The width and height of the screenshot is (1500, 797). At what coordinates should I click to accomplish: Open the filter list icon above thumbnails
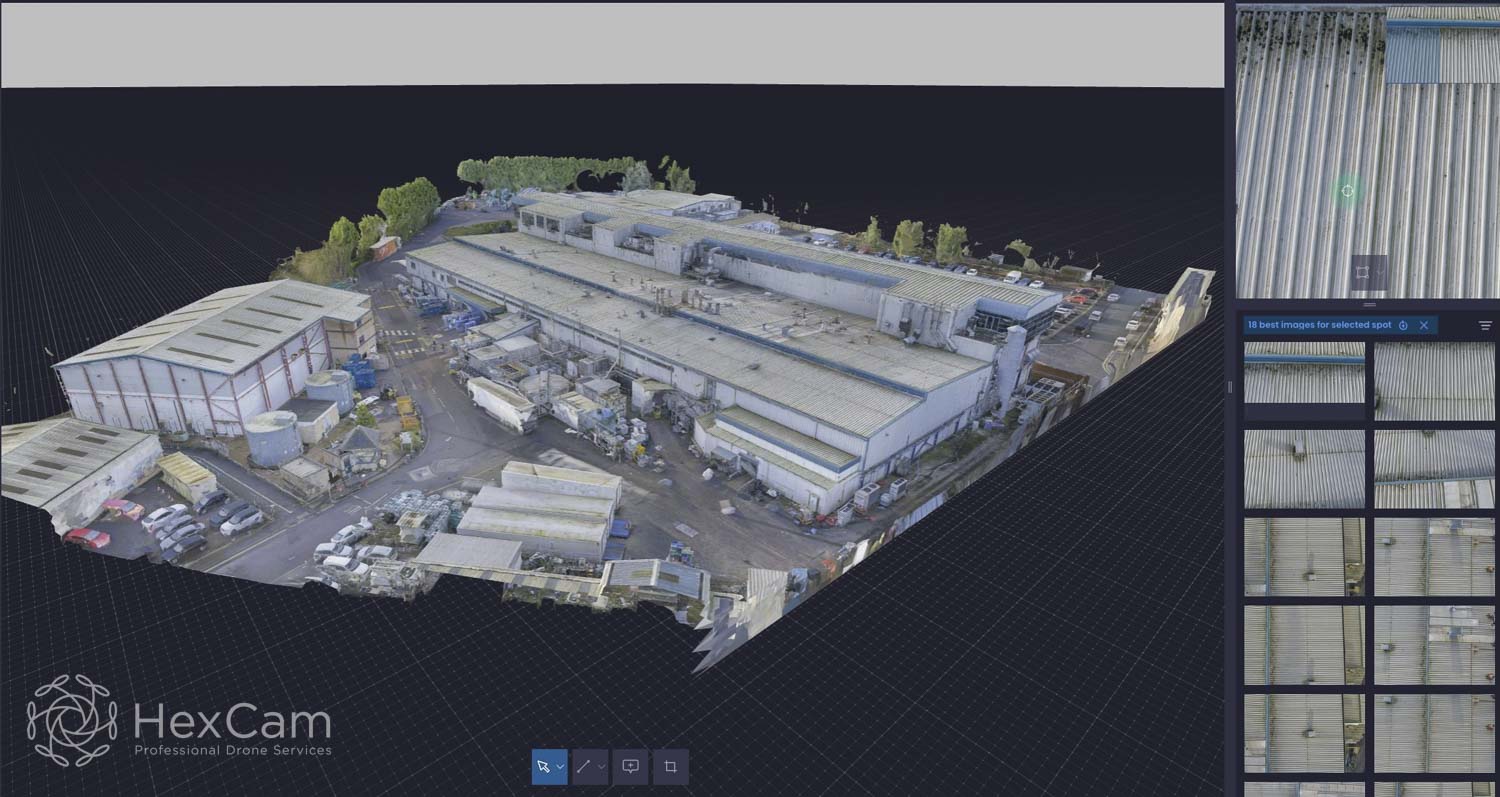(1485, 325)
